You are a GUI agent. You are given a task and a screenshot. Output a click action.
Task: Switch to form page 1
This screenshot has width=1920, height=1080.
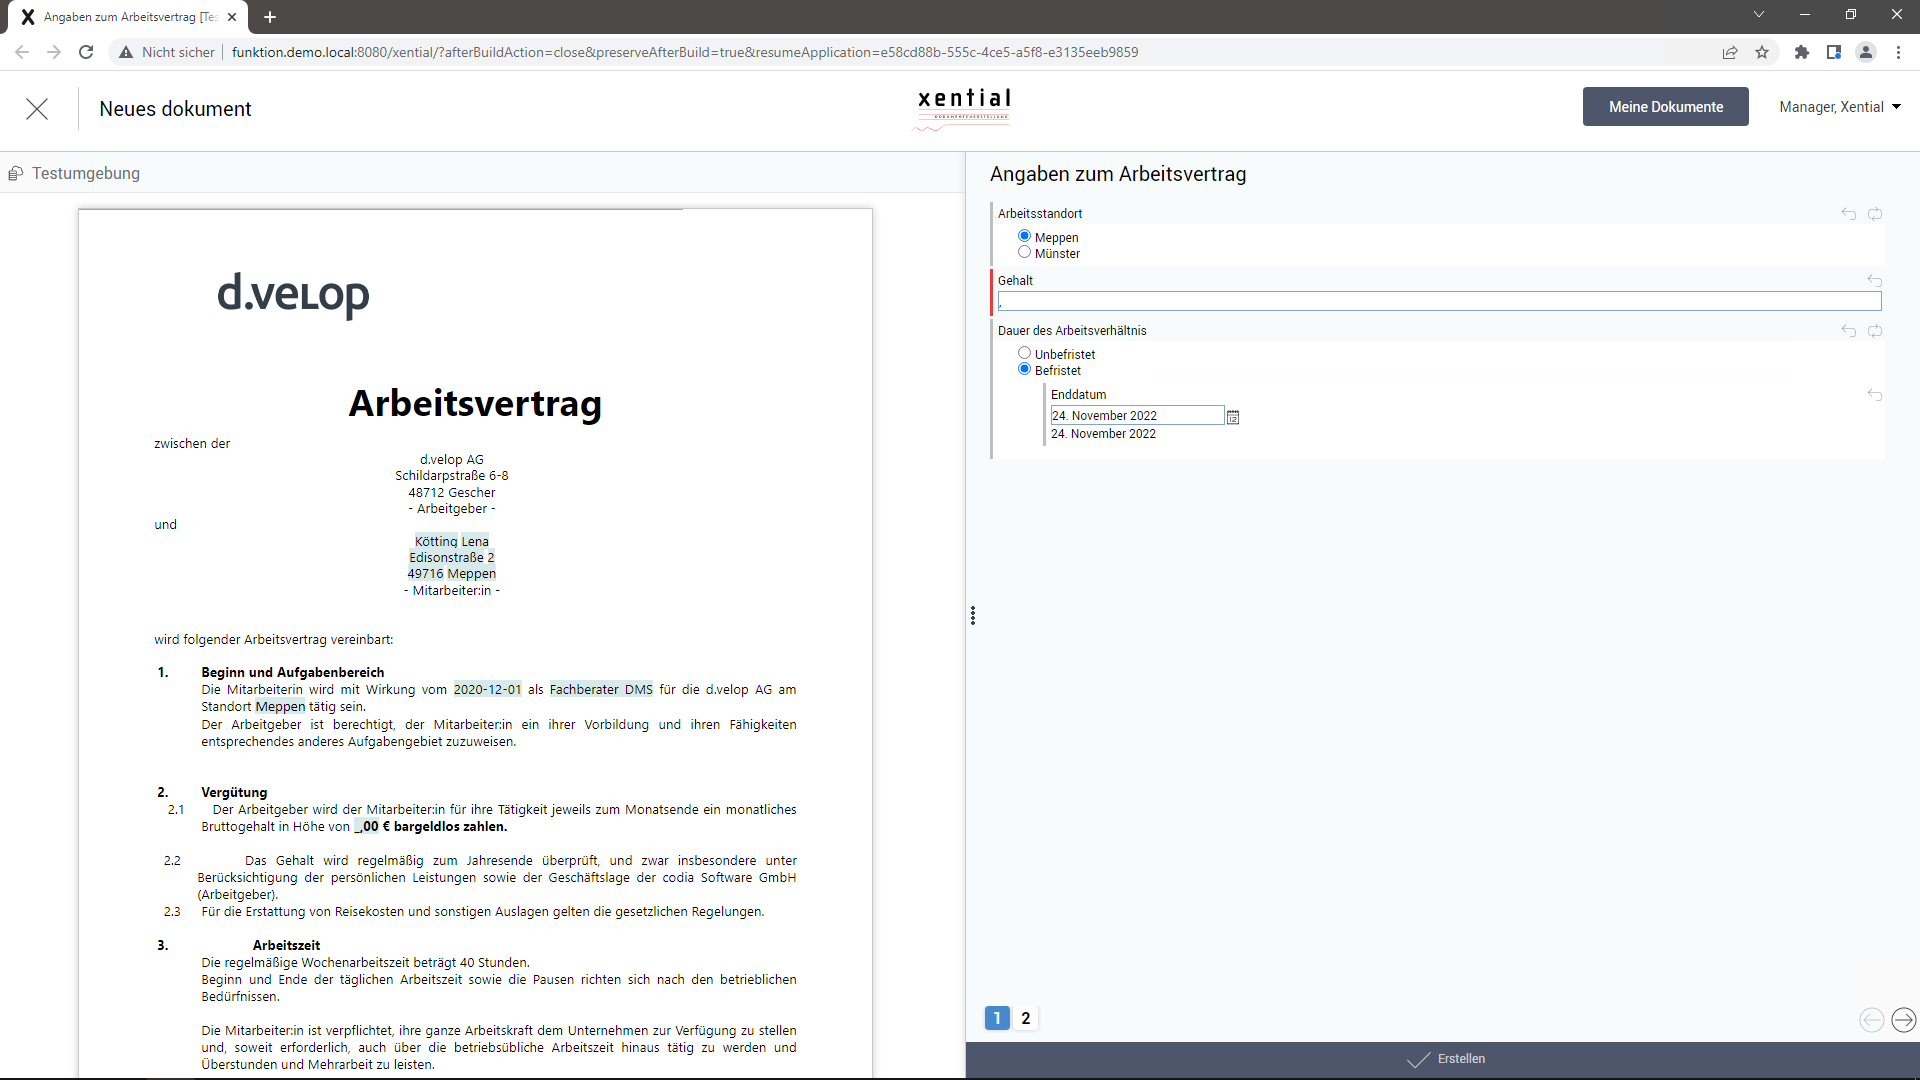tap(997, 1018)
